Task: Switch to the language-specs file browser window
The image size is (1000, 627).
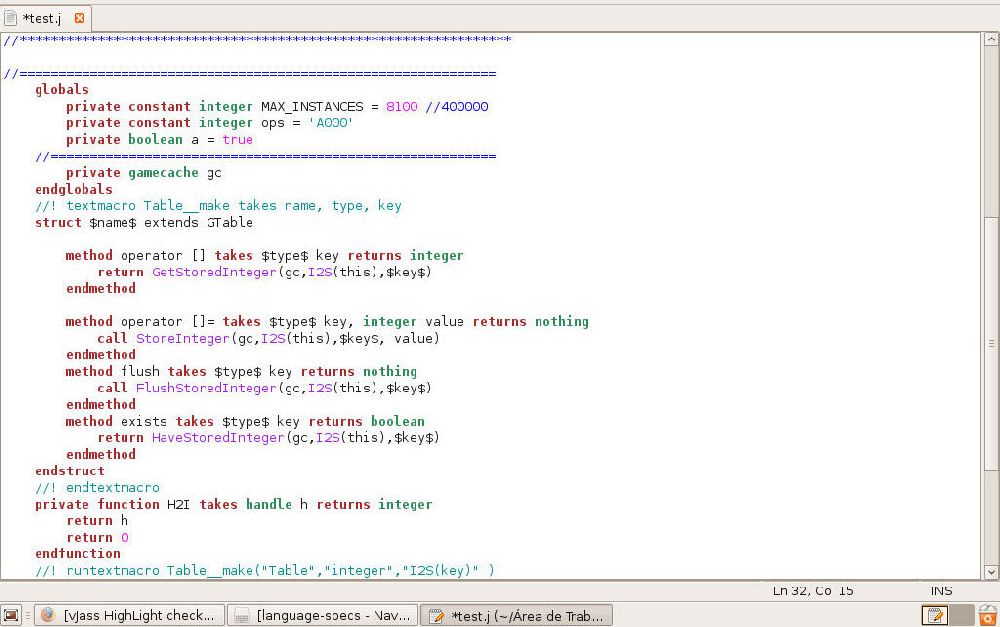Action: pos(323,616)
